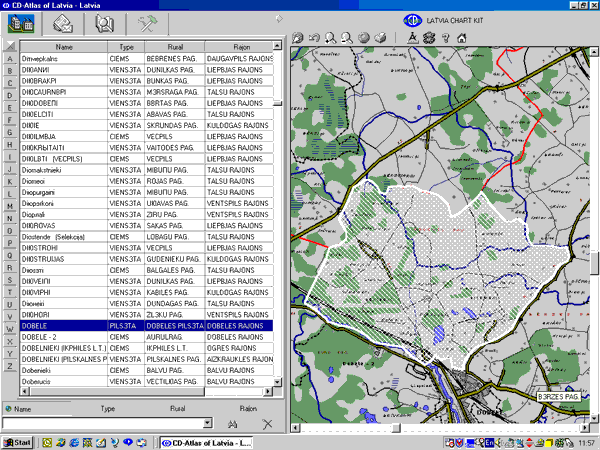Sort by the Rural column header
This screenshot has height=450, width=600.
click(x=175, y=47)
